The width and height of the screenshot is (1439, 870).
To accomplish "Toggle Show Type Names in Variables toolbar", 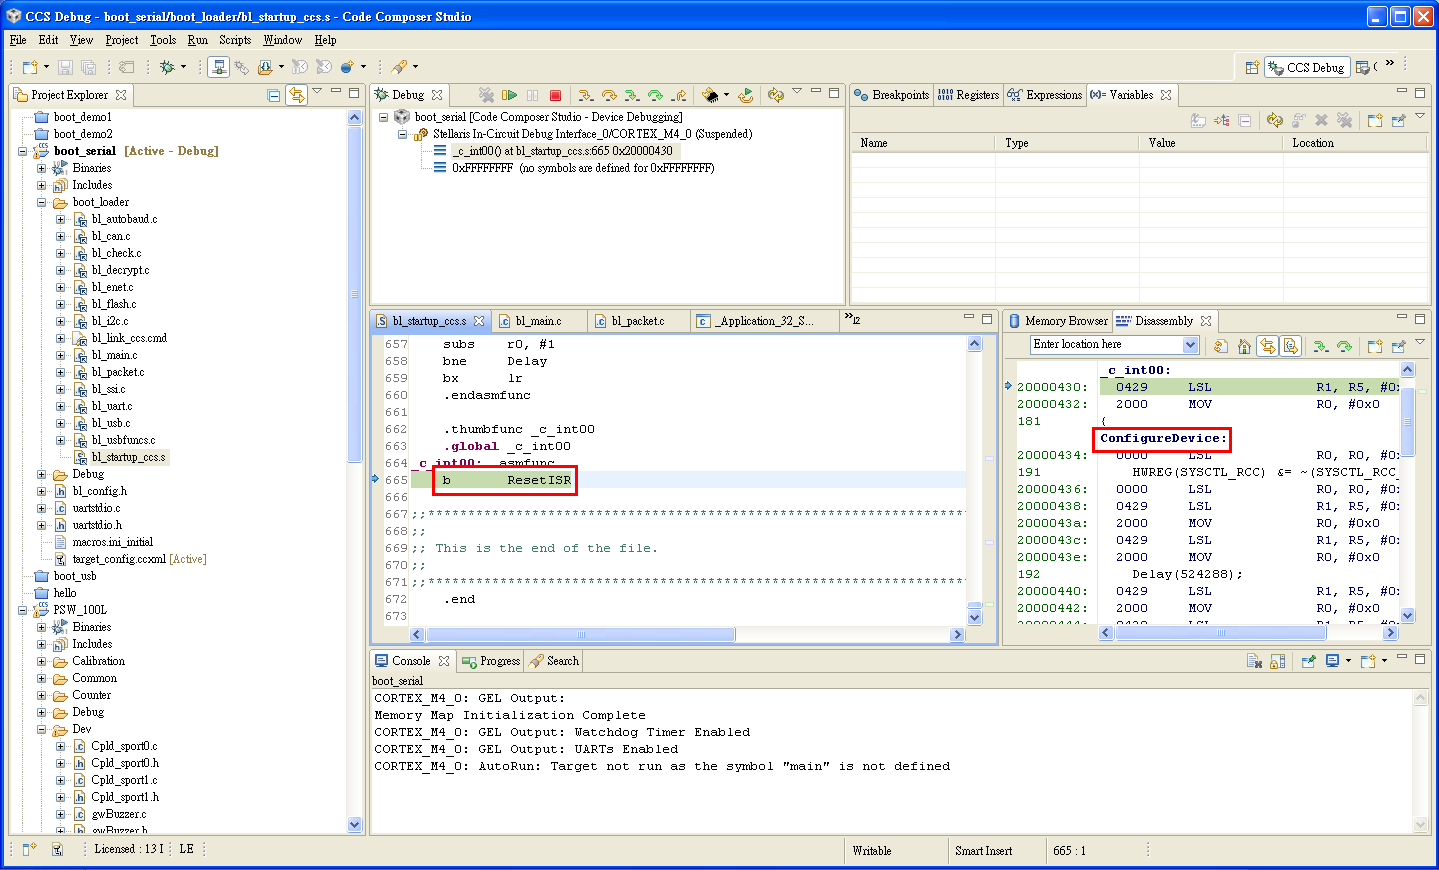I will [1198, 120].
